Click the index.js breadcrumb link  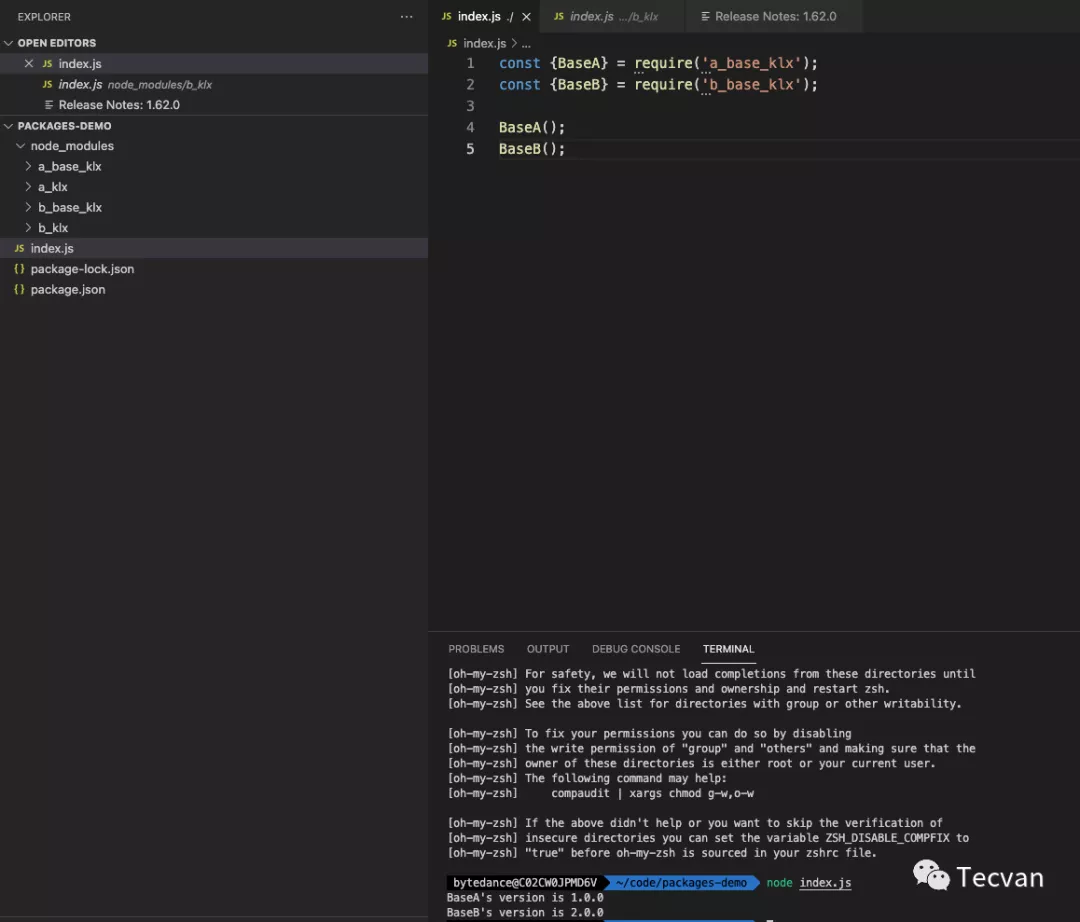click(485, 44)
